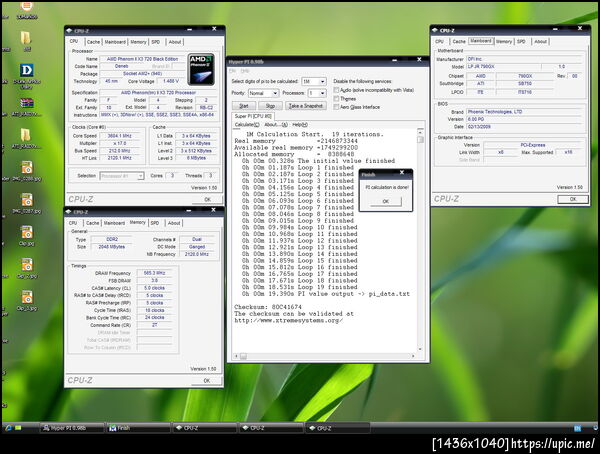This screenshot has height=454, width=600.
Task: Click title bar icon of CPU-Z Memory window
Action: [x=68, y=212]
